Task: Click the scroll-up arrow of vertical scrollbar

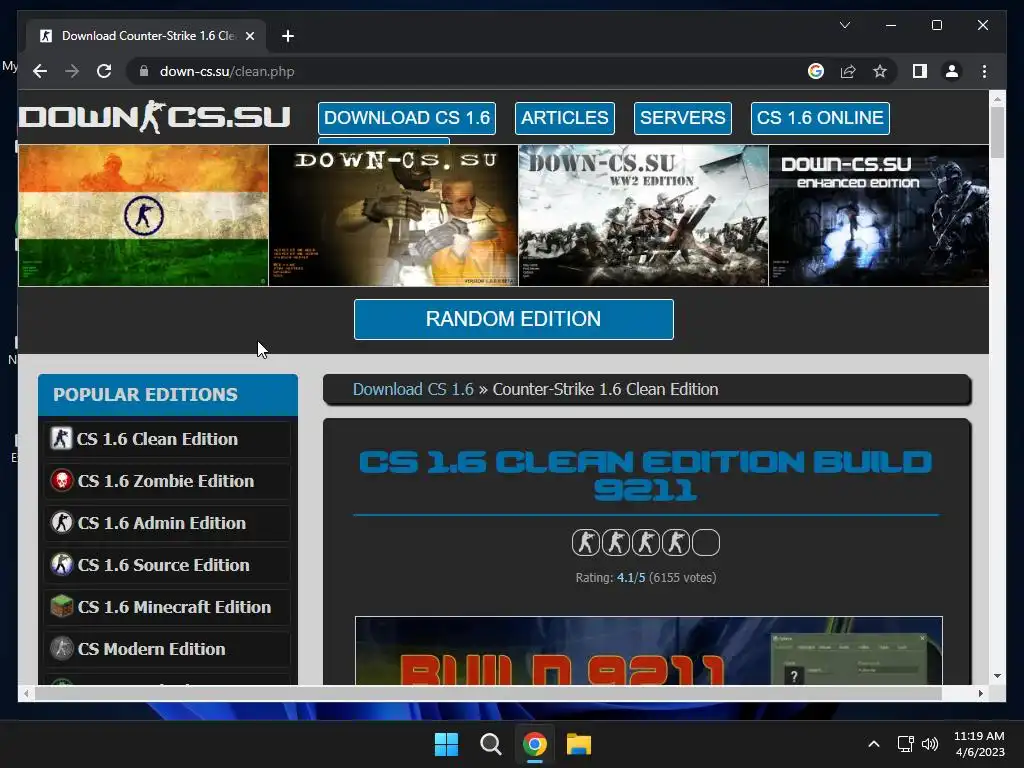Action: (x=997, y=99)
